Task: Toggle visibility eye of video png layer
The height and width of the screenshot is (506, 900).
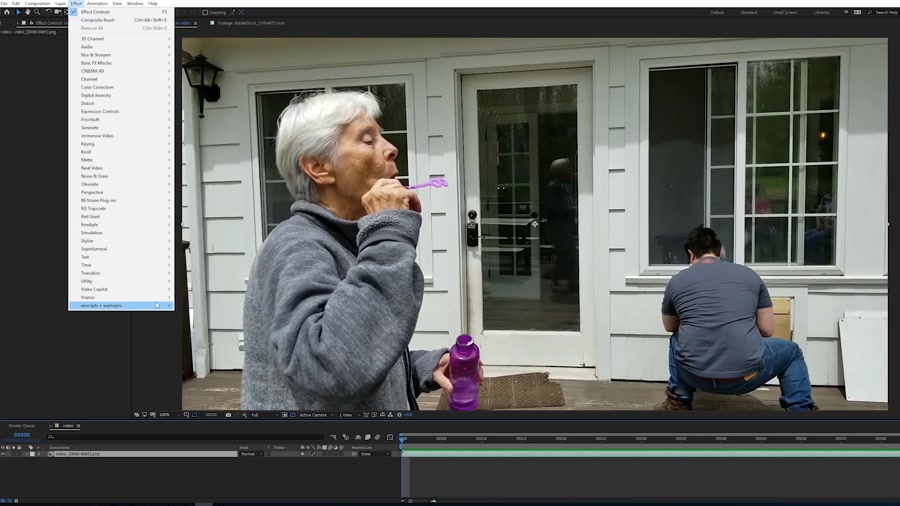Action: [3, 454]
